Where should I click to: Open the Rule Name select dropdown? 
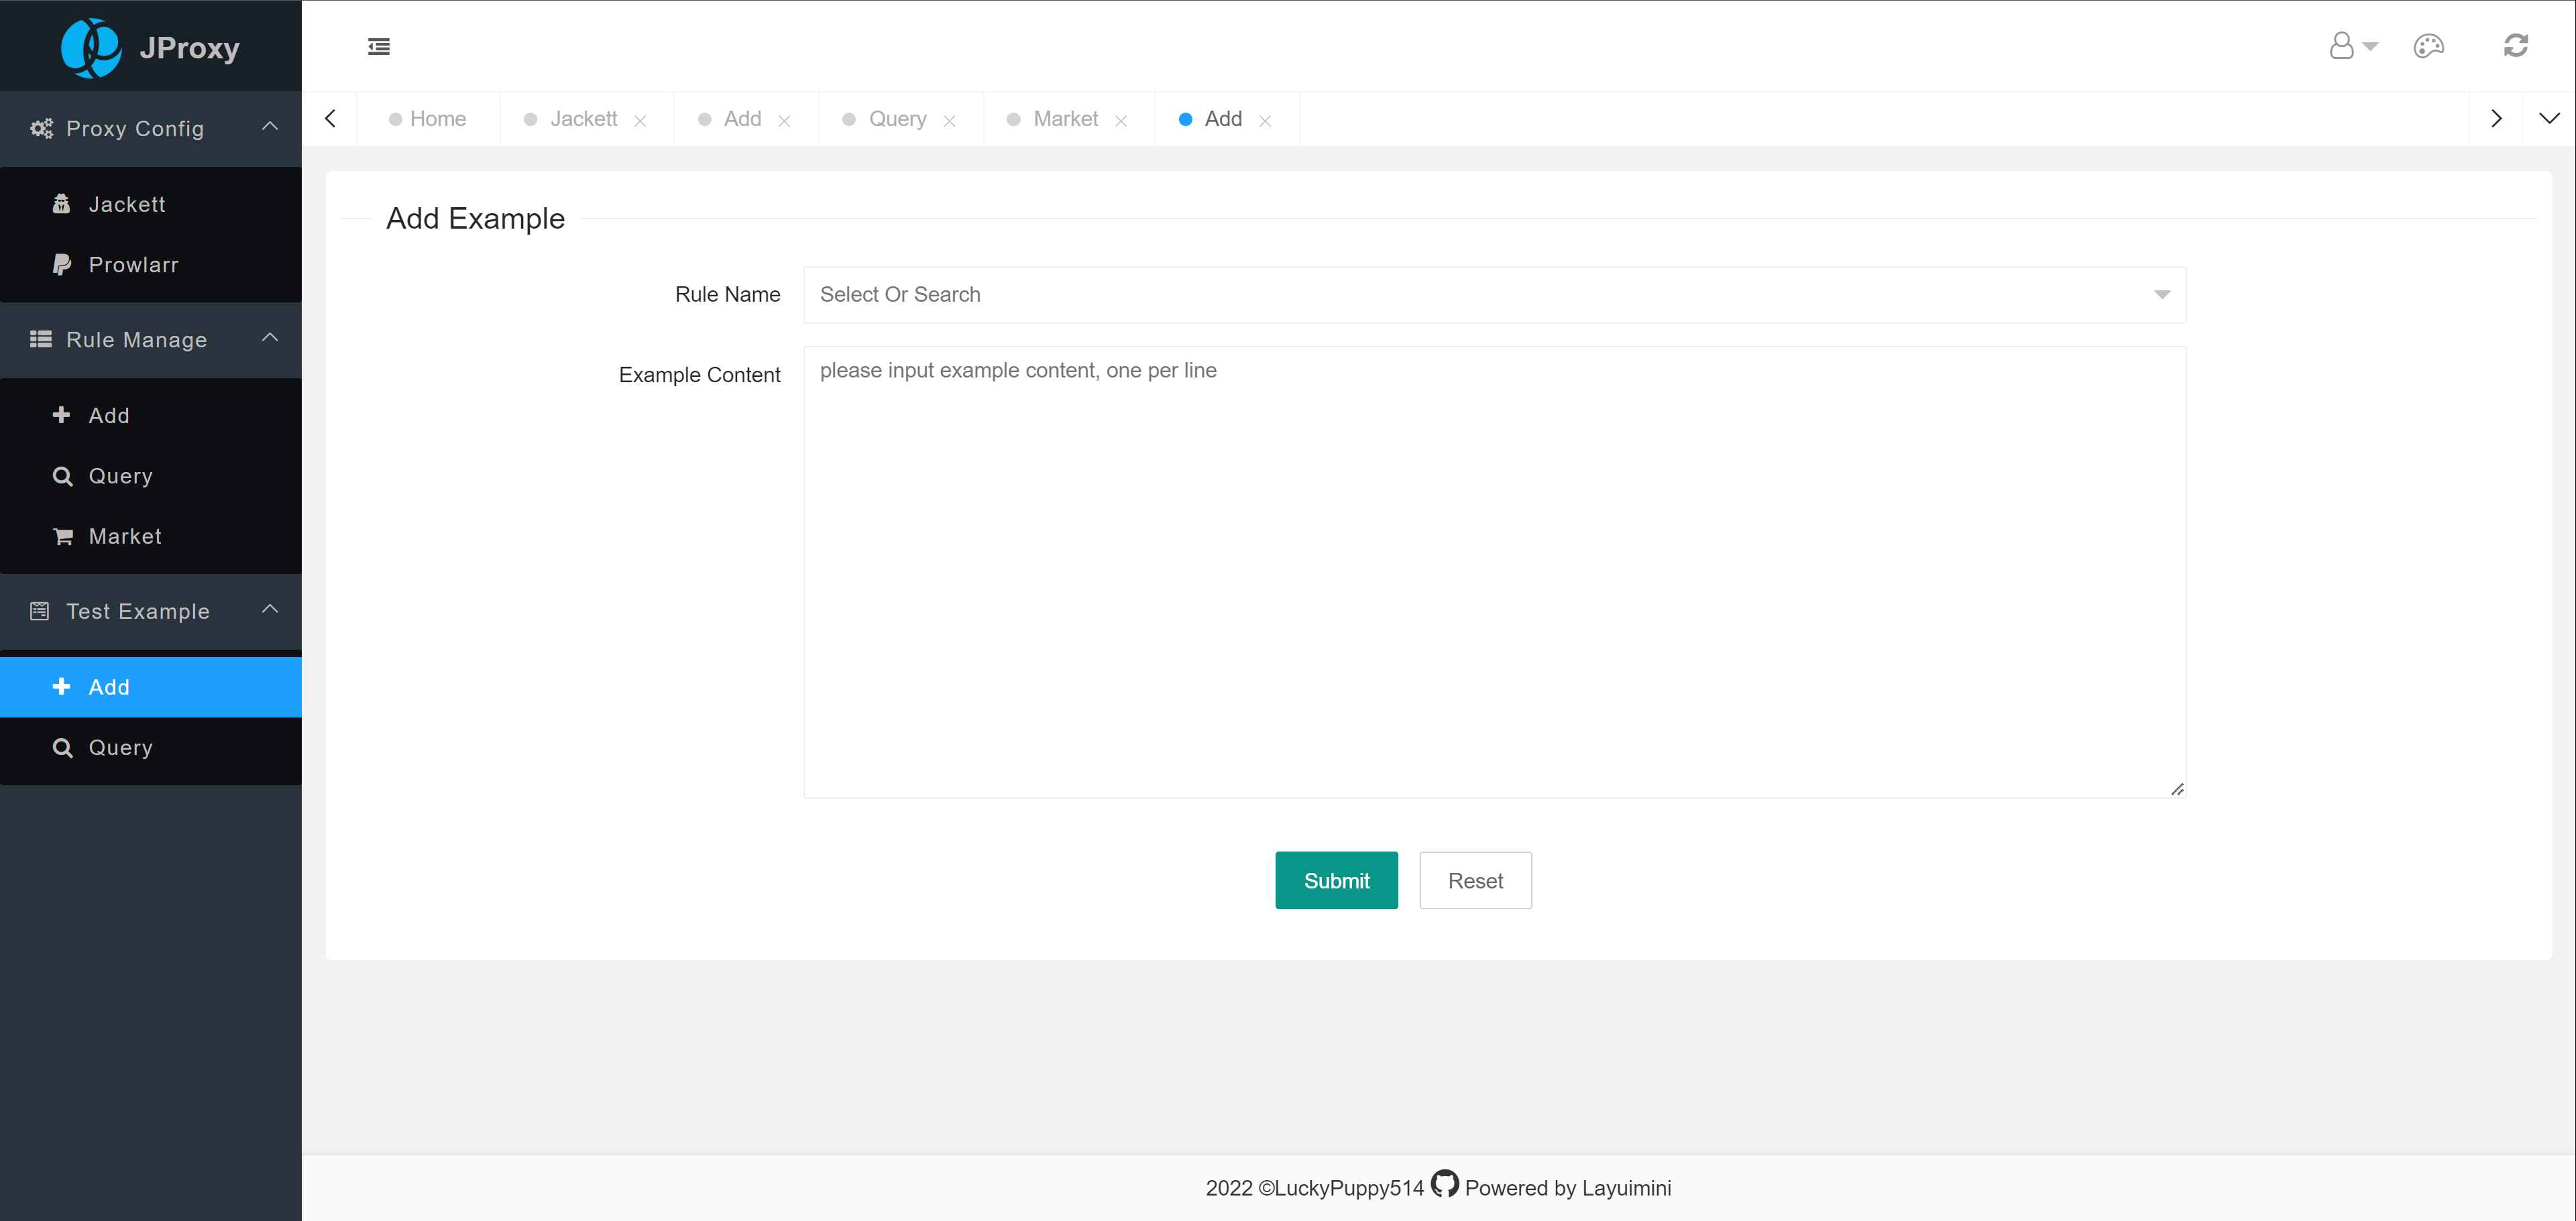(x=1494, y=295)
